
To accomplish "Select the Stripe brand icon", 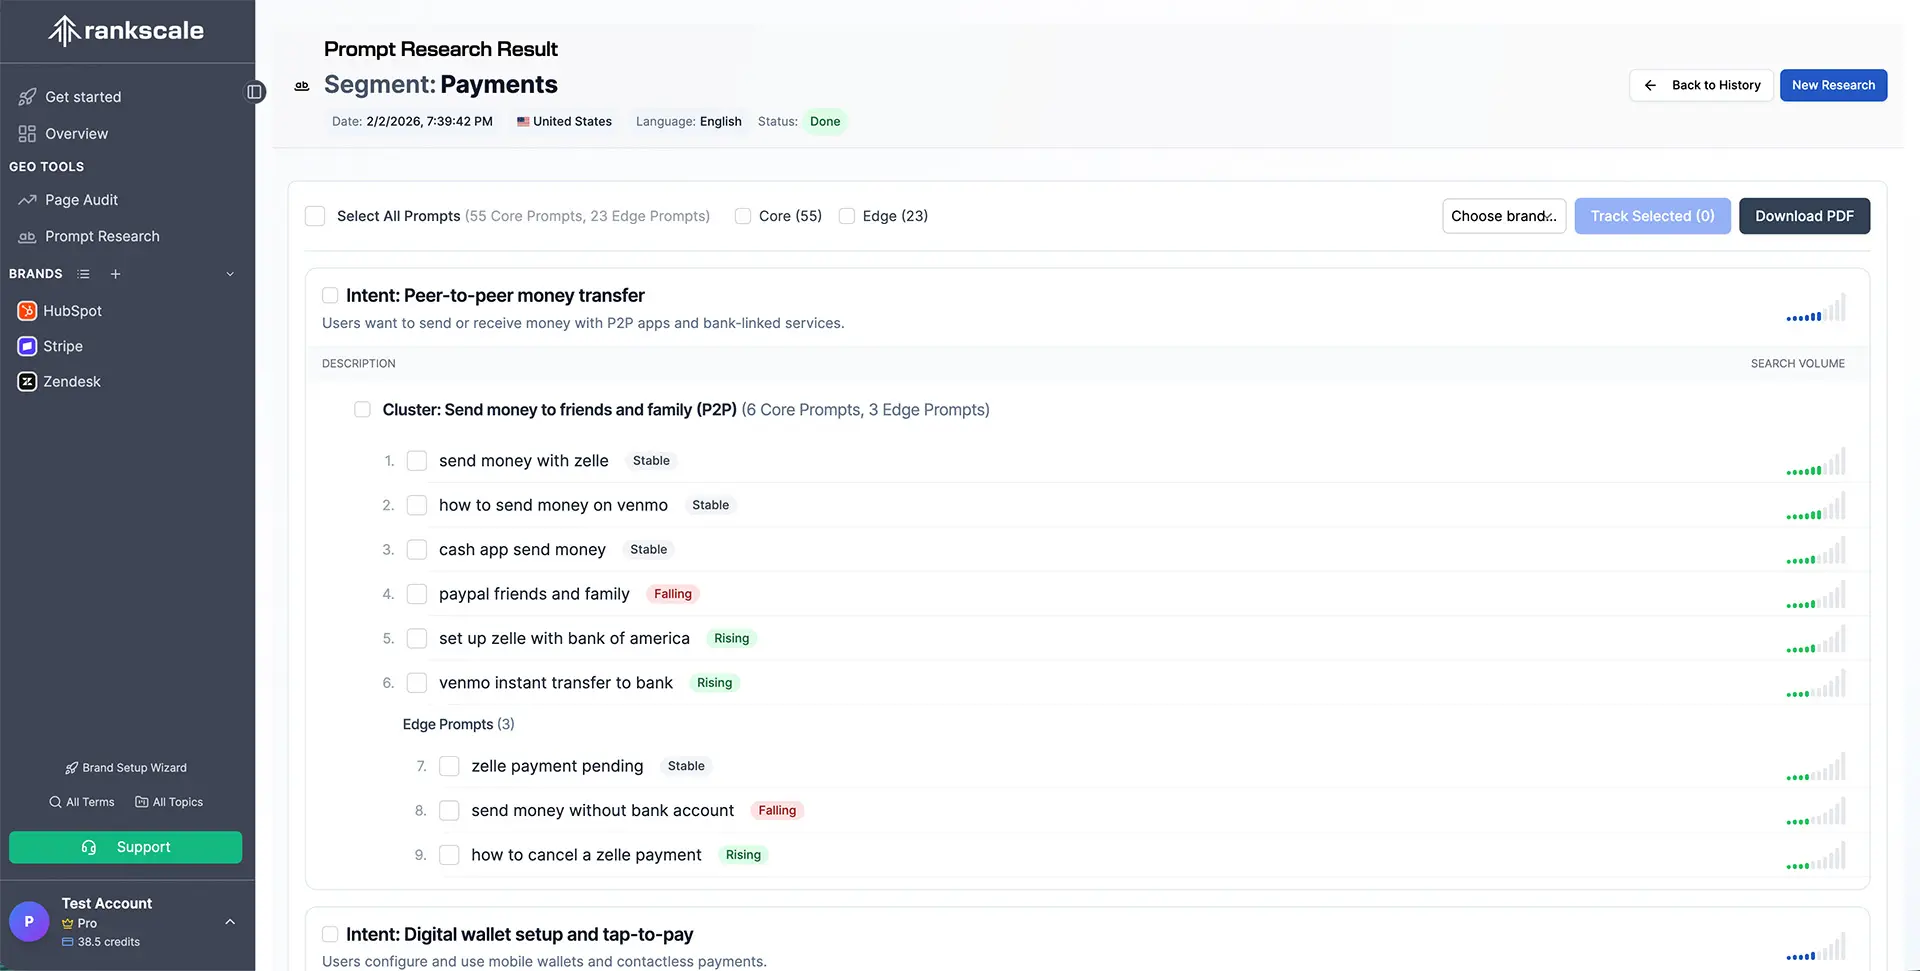I will 27,346.
